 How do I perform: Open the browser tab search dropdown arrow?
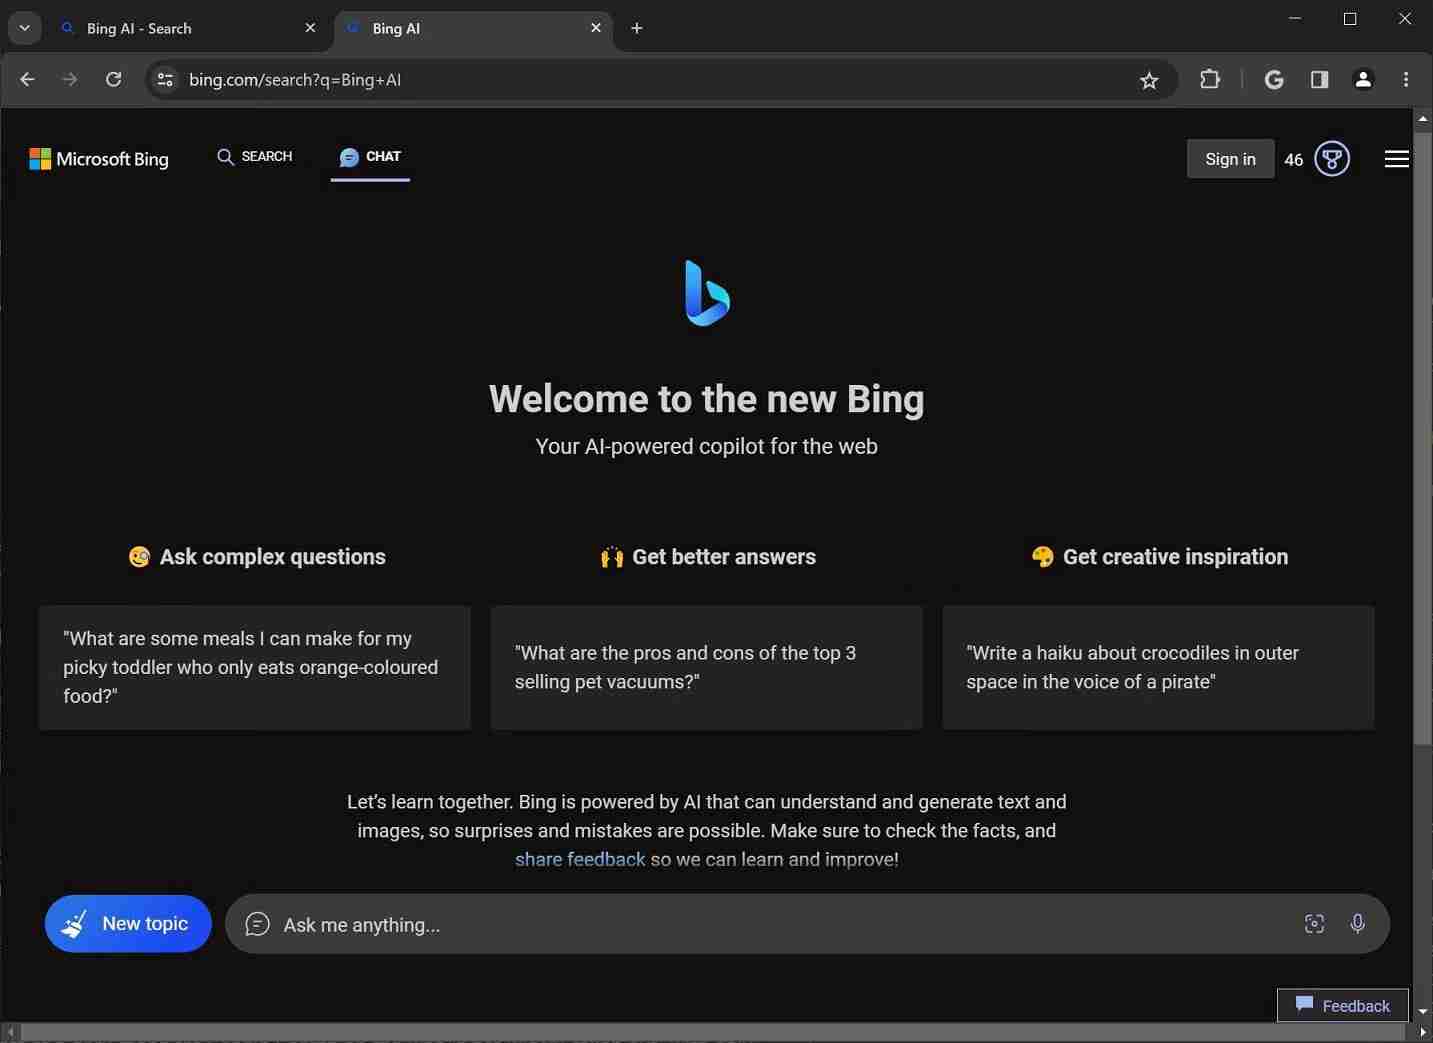tap(24, 28)
